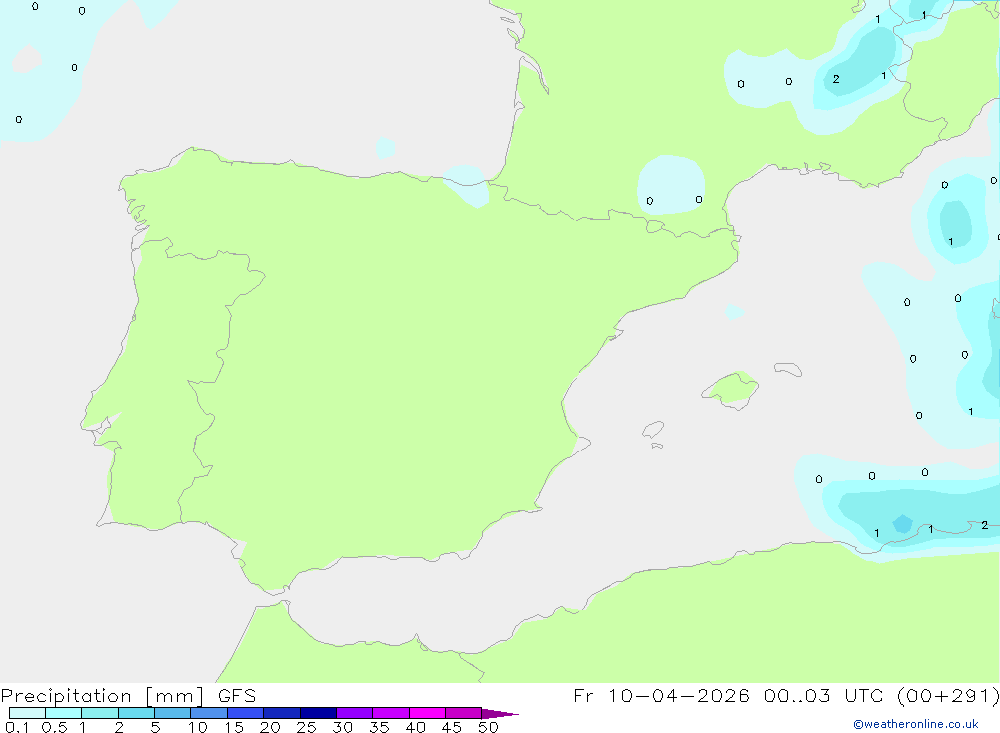The width and height of the screenshot is (1000, 733).
Task: Click the "25" legend label
Action: click(306, 727)
